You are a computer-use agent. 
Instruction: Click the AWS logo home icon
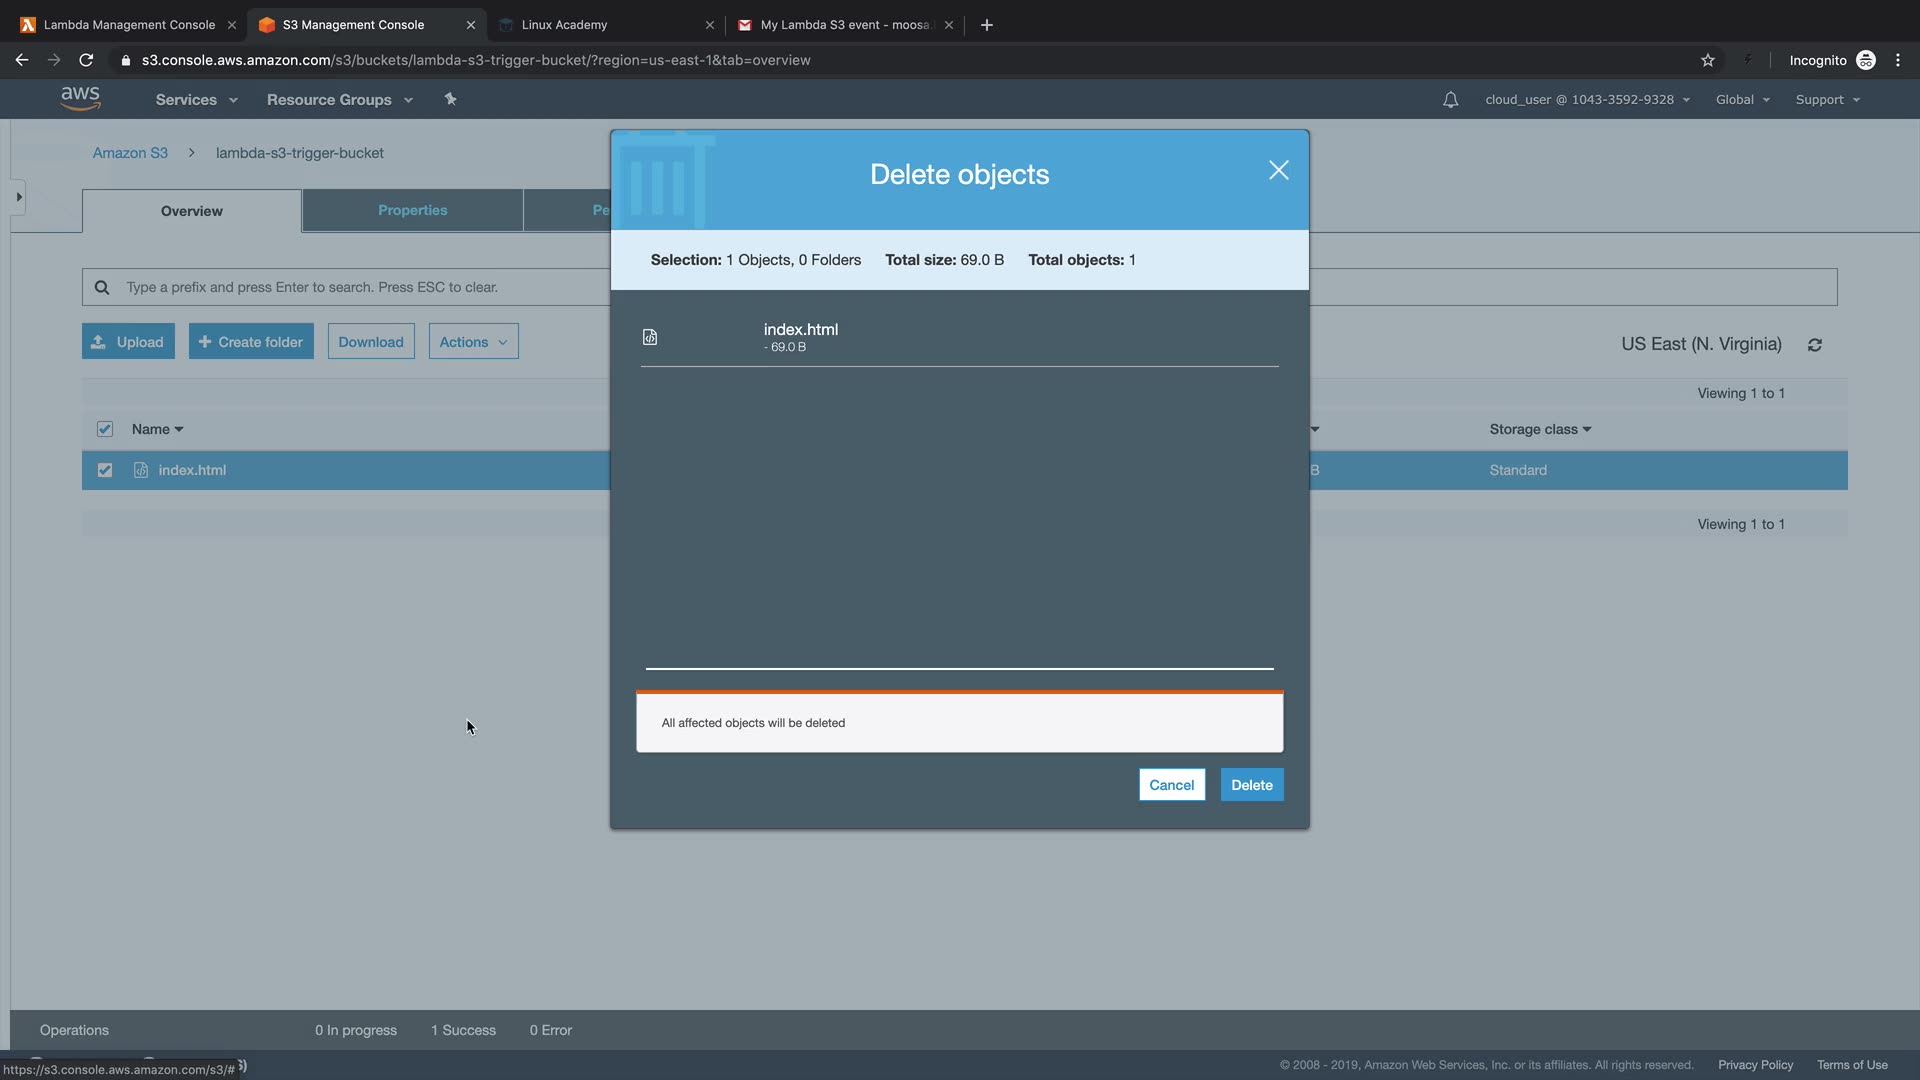pos(80,98)
